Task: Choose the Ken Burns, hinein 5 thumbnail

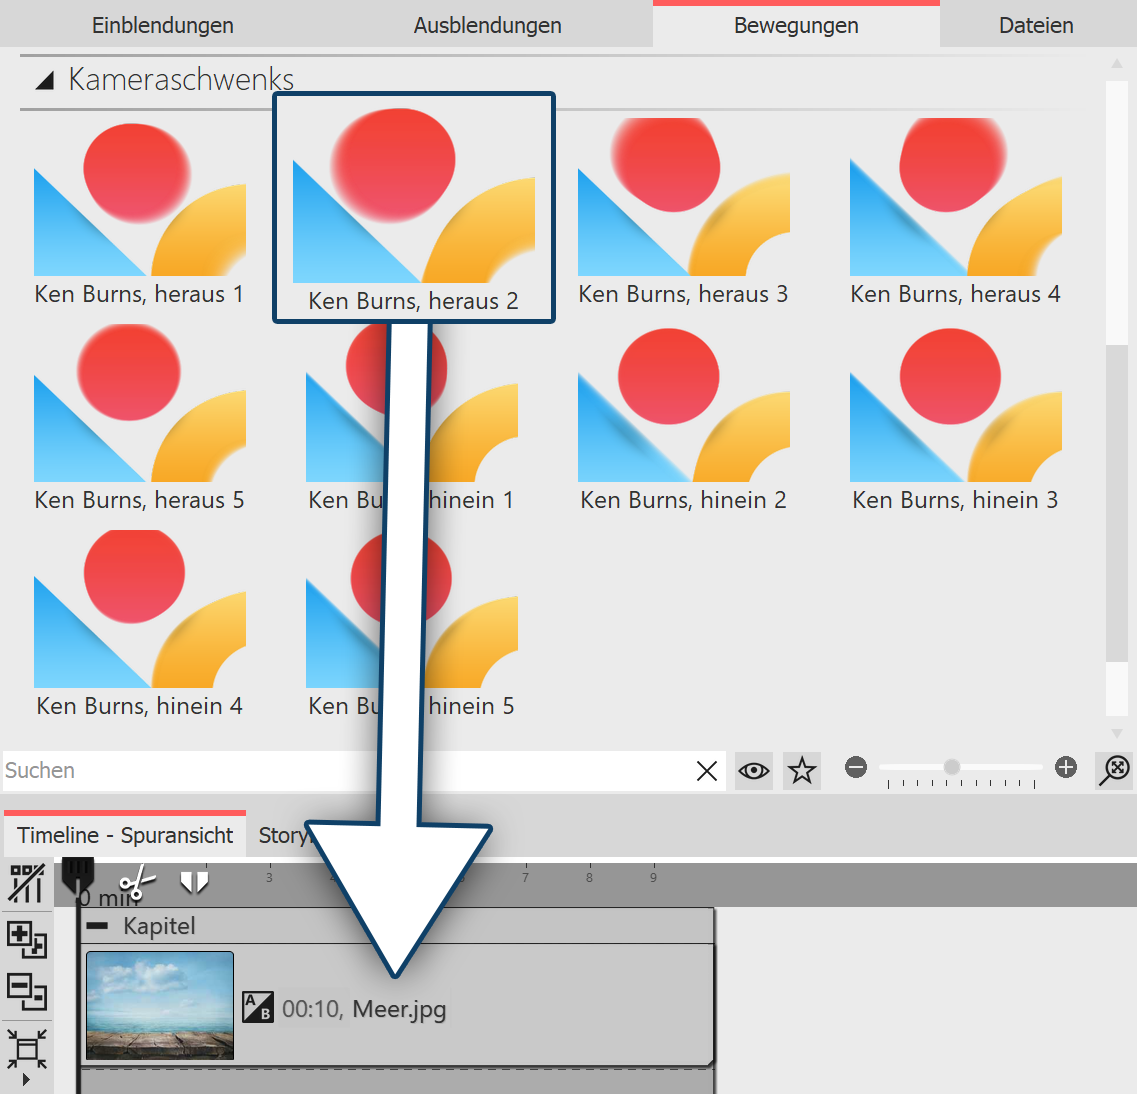Action: coord(411,624)
